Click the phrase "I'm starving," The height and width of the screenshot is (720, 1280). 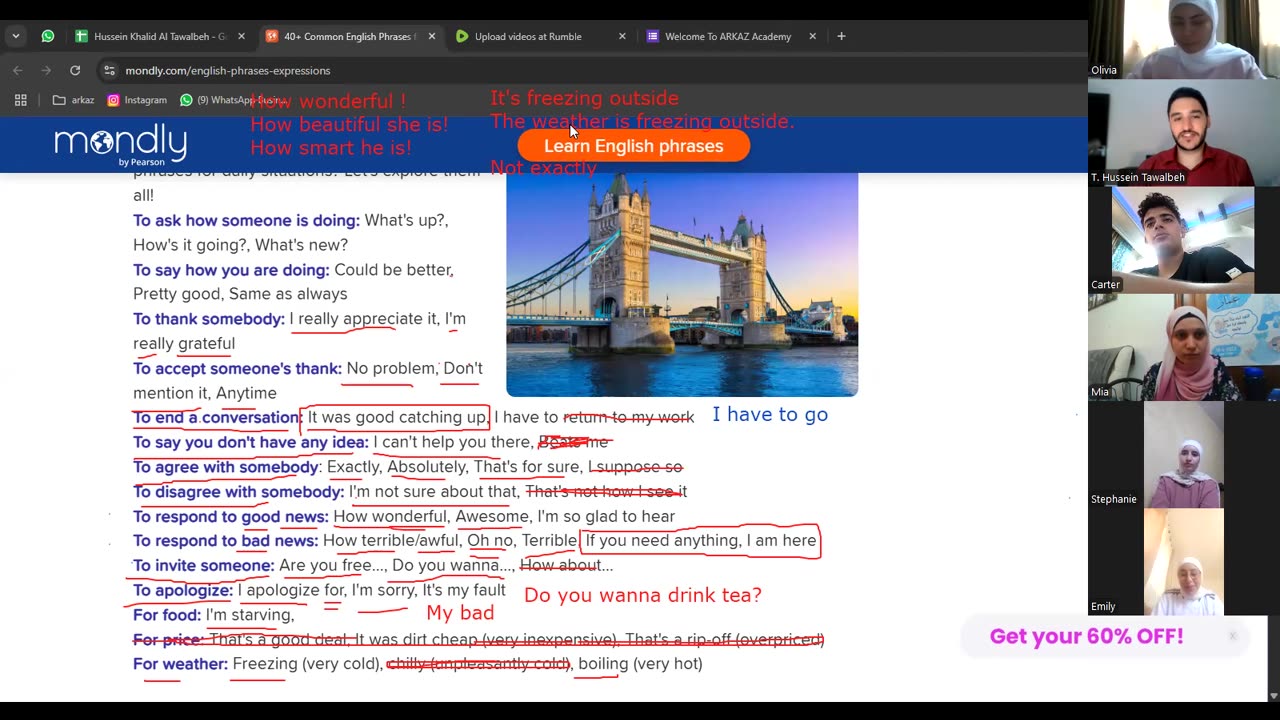click(x=250, y=615)
